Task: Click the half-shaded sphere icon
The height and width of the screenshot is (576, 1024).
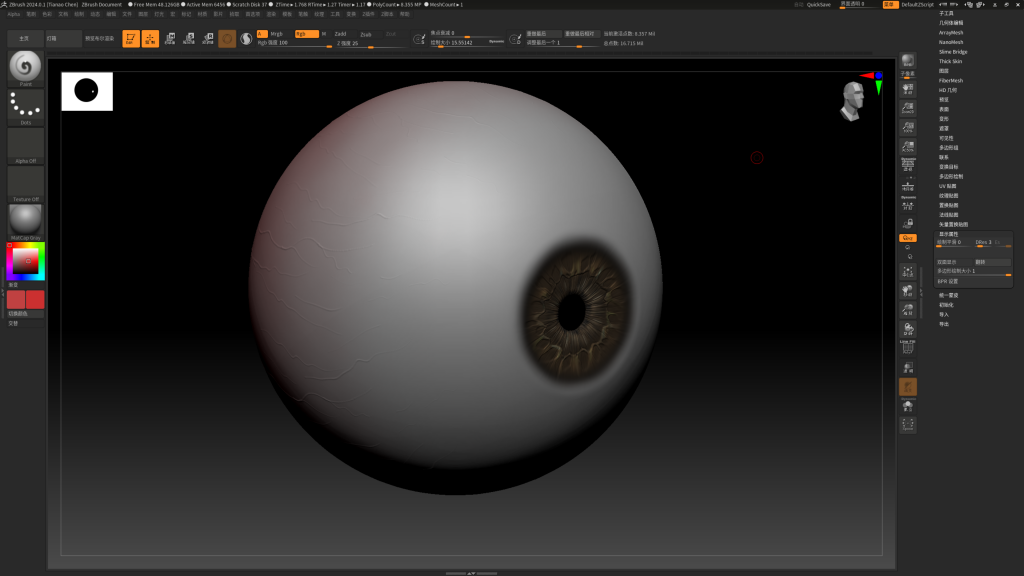Action: (246, 39)
